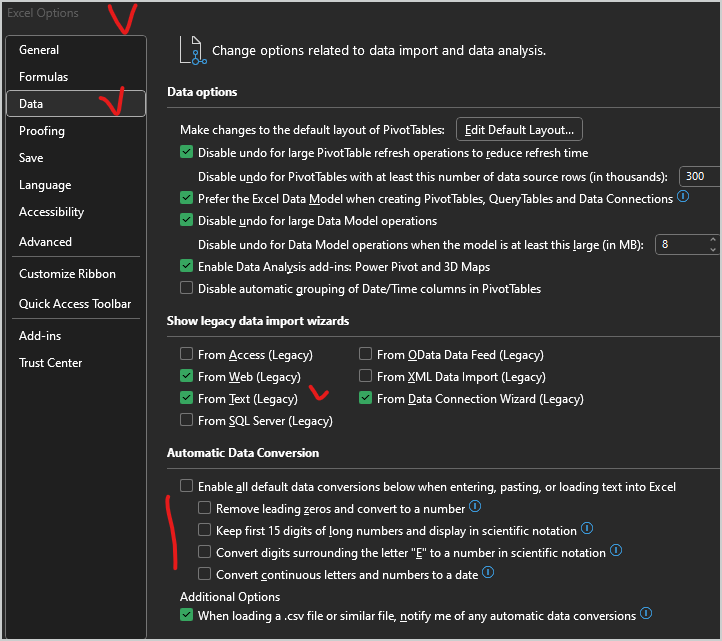Show info for csv conversion notification

(646, 613)
